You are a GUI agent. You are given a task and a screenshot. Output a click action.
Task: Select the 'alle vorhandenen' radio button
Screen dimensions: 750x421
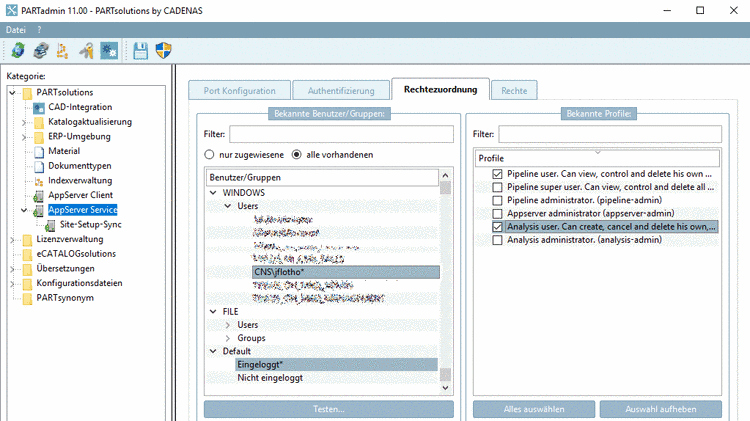pos(297,155)
